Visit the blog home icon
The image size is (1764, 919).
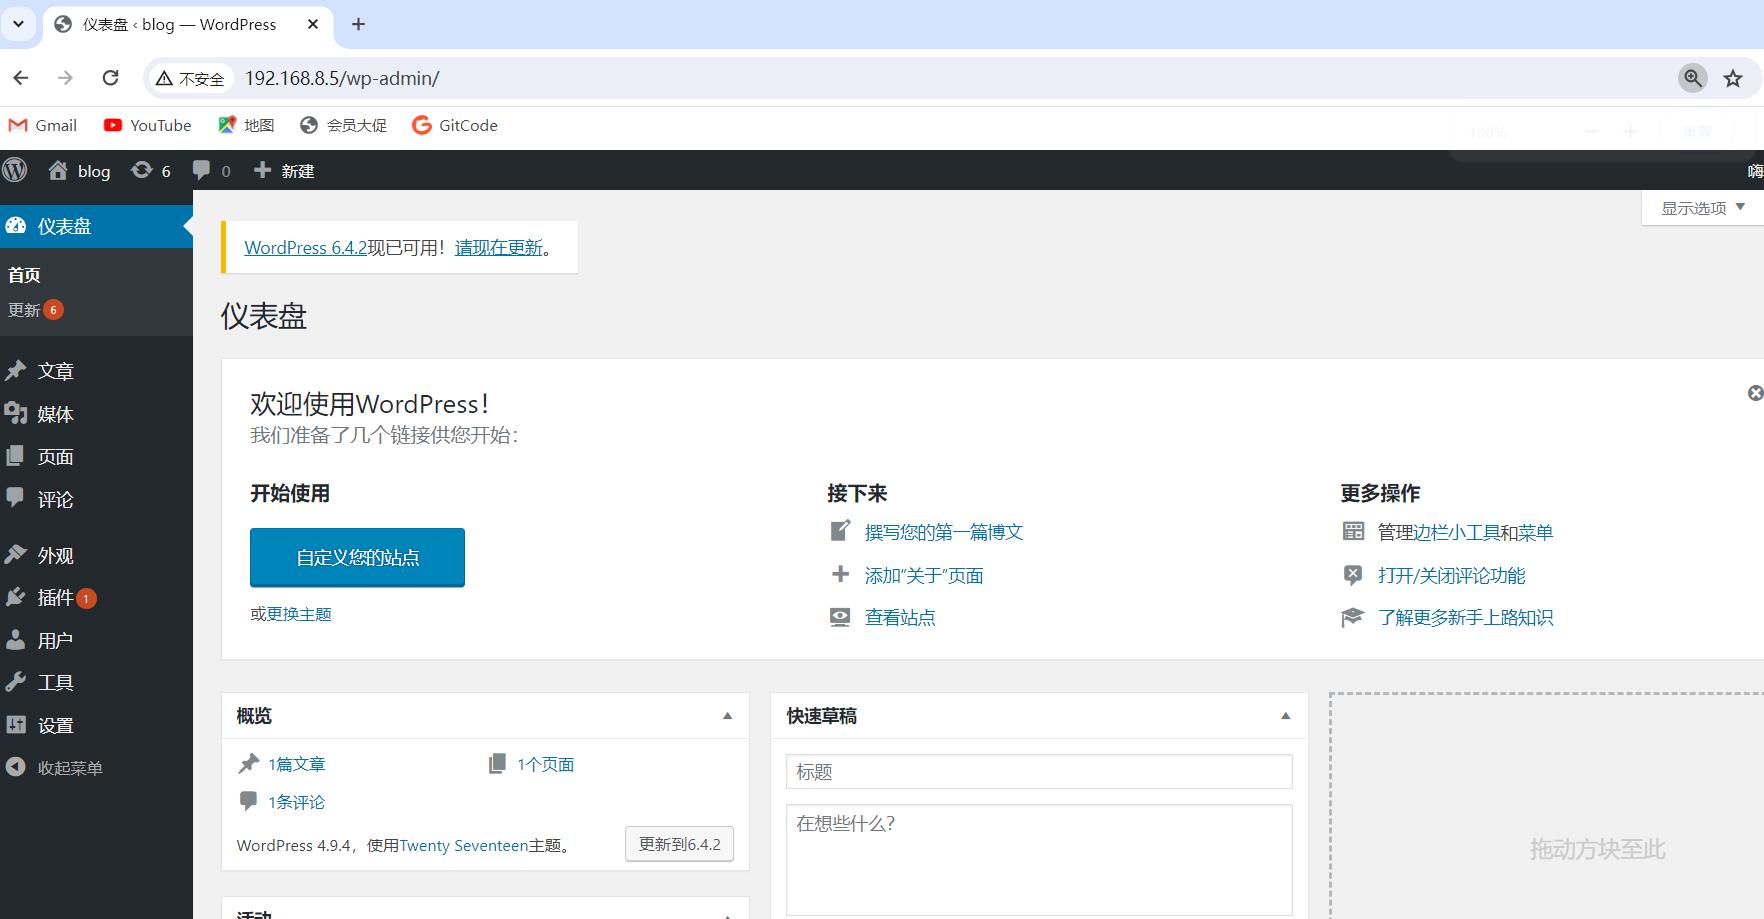[58, 170]
